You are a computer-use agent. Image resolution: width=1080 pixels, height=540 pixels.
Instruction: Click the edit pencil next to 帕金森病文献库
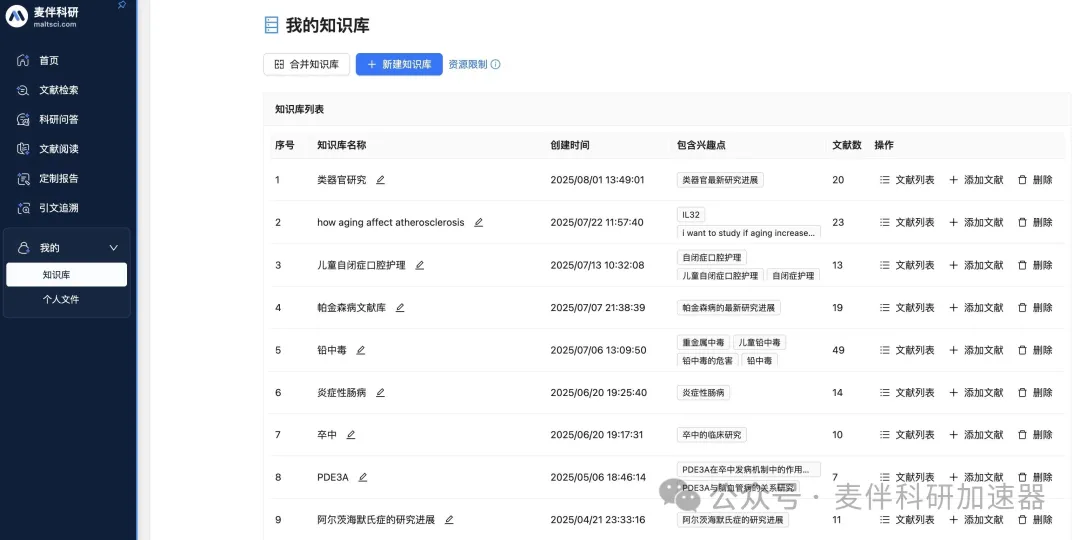tap(400, 308)
